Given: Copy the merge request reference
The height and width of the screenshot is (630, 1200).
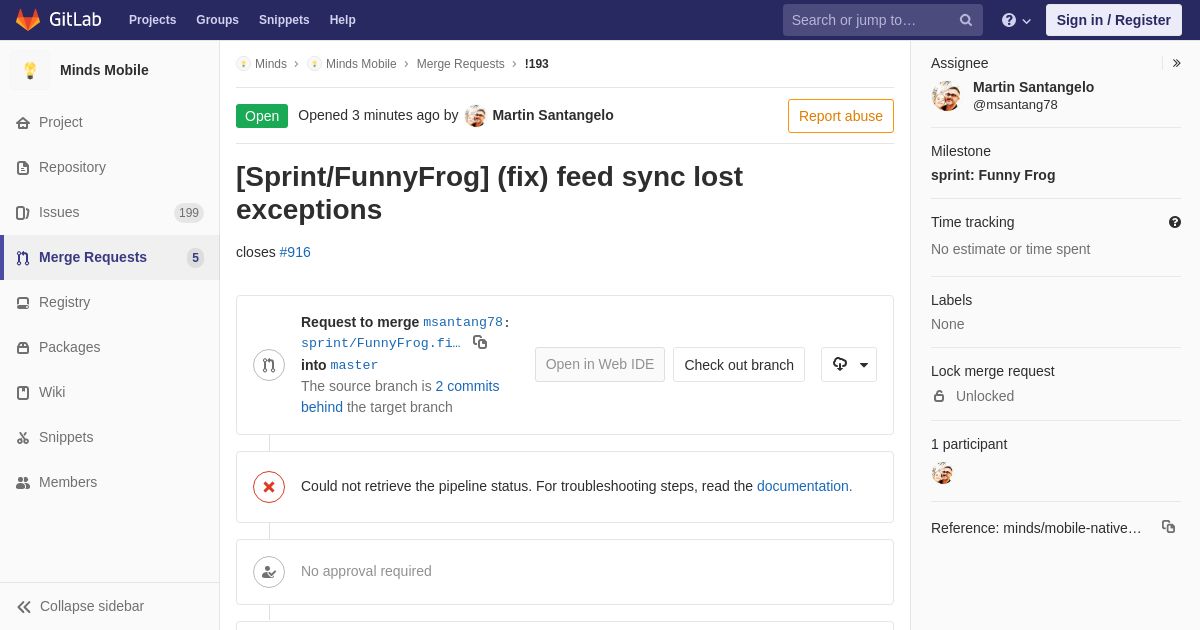Looking at the screenshot, I should point(1168,527).
